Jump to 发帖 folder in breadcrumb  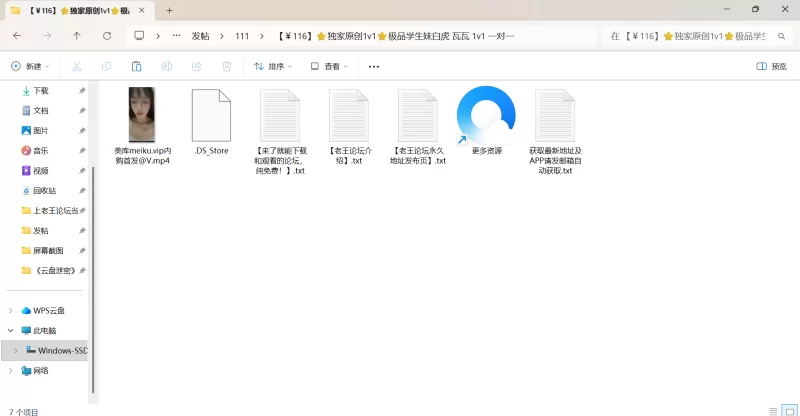click(x=201, y=36)
